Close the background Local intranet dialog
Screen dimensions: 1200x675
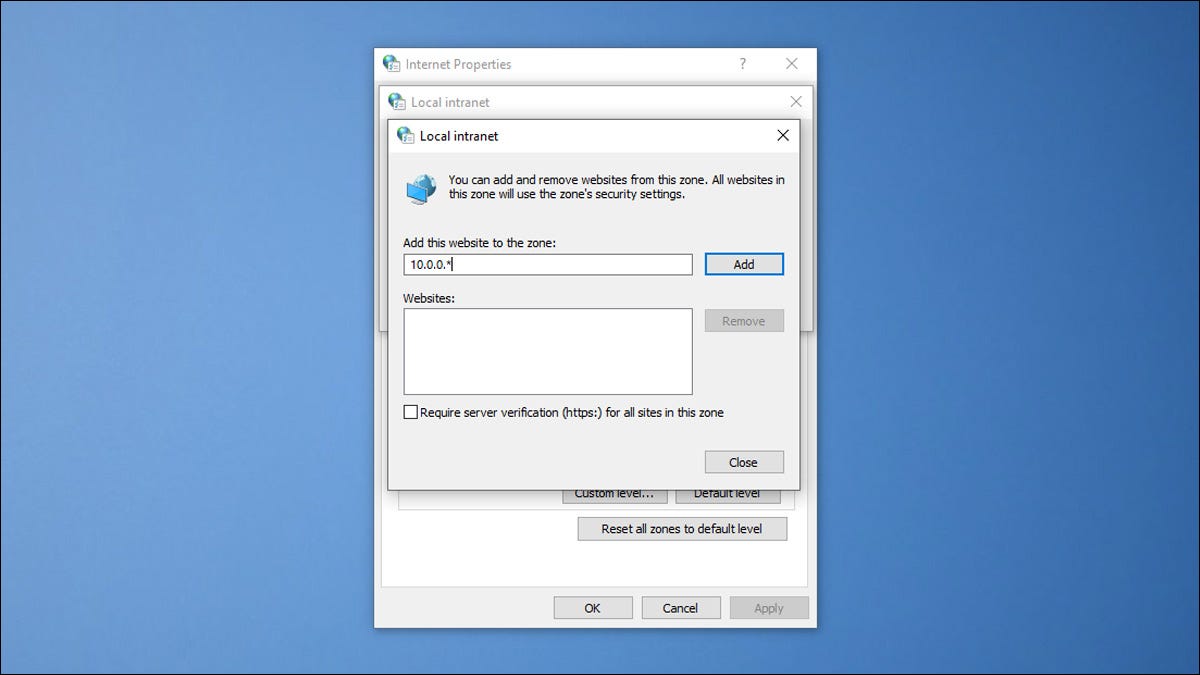pyautogui.click(x=796, y=102)
